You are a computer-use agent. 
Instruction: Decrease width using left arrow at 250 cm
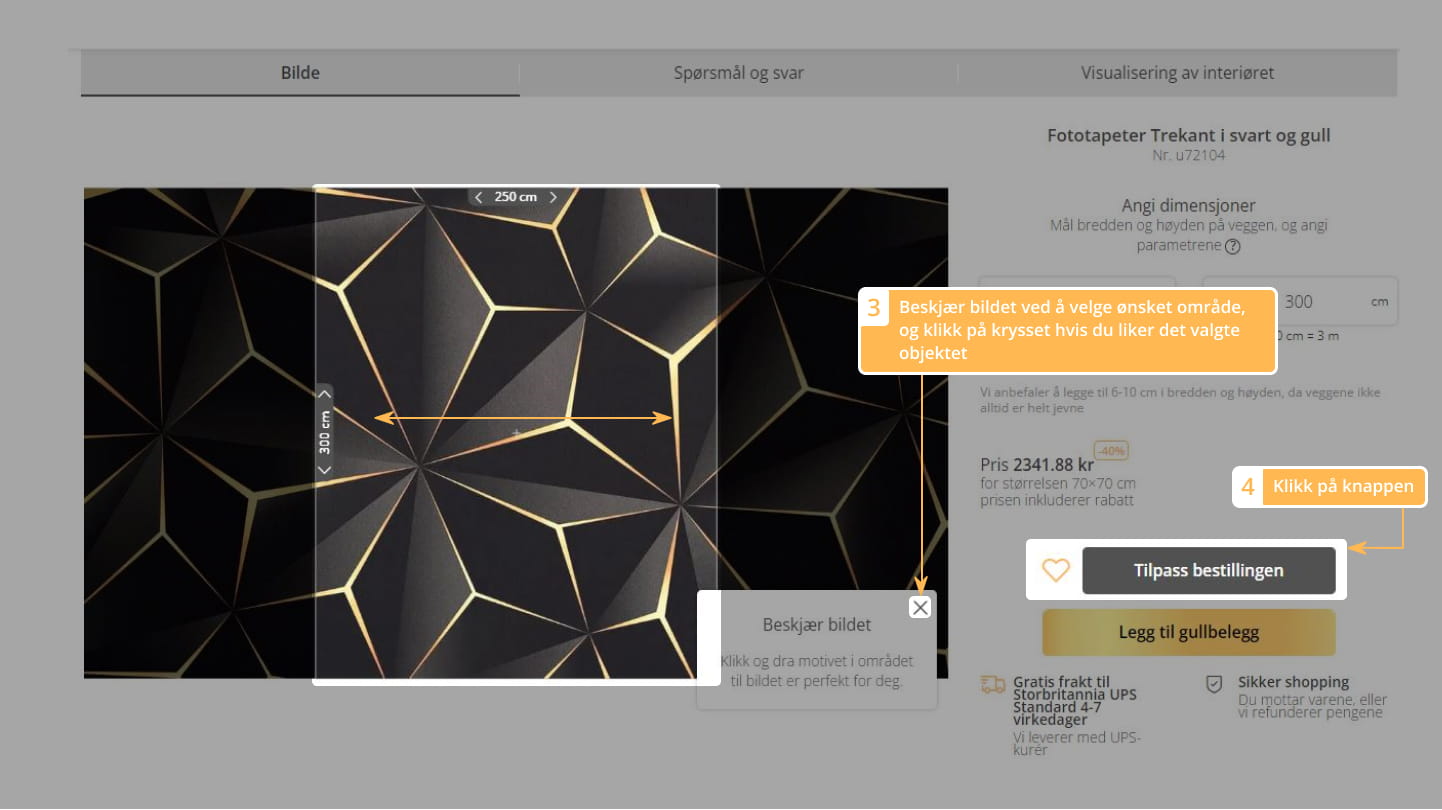pos(479,197)
